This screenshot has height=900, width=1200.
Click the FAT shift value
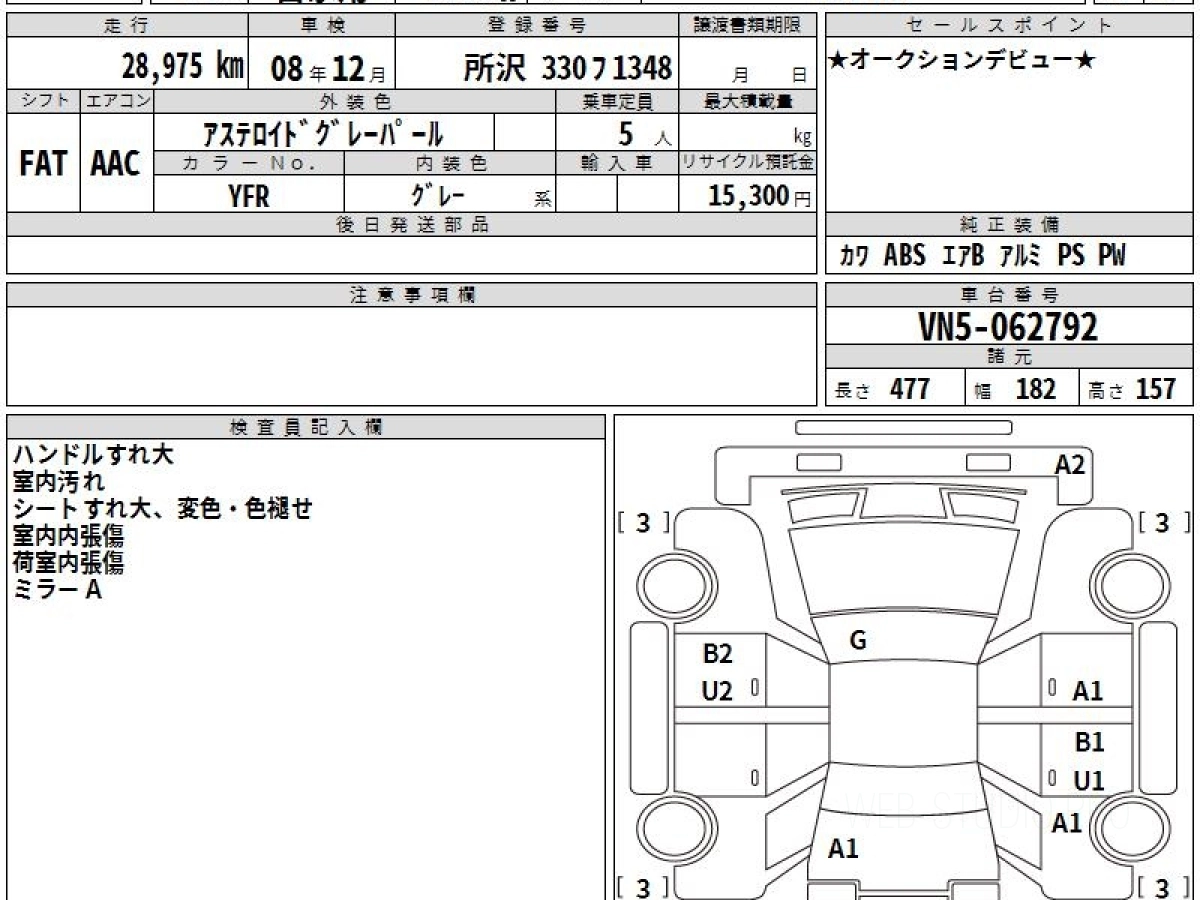point(43,164)
